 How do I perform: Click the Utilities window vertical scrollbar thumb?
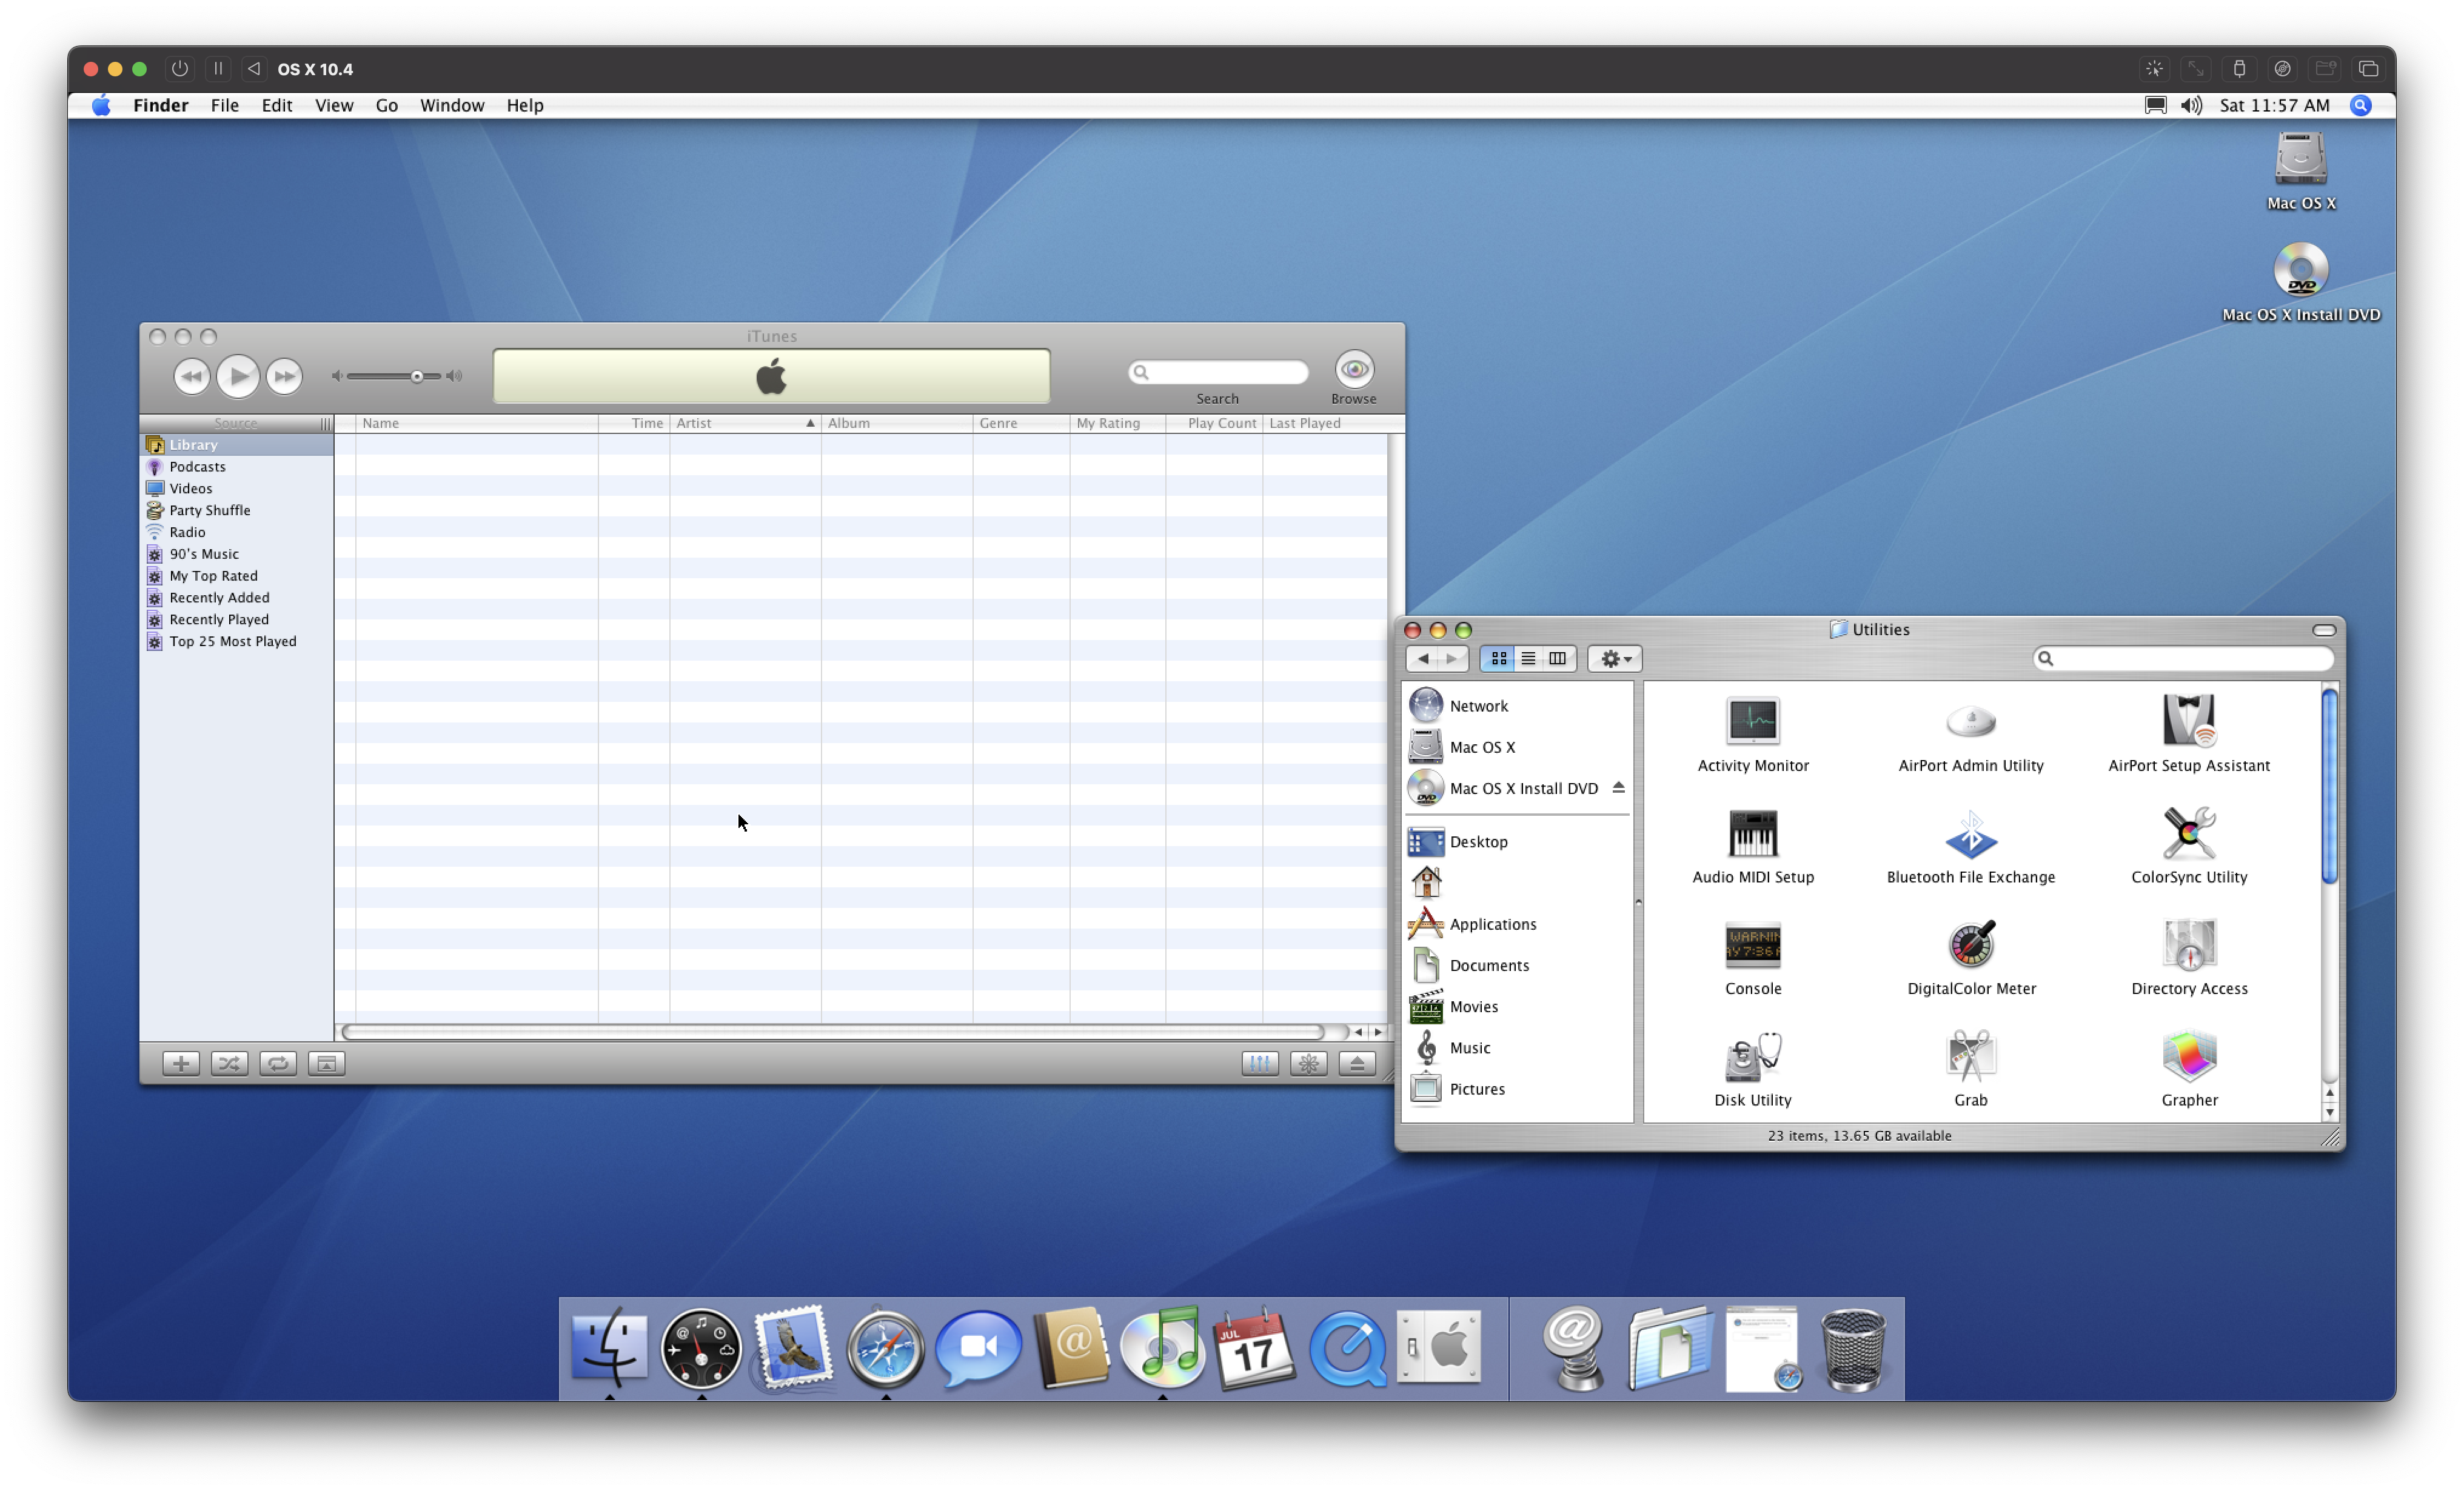pos(2329,786)
